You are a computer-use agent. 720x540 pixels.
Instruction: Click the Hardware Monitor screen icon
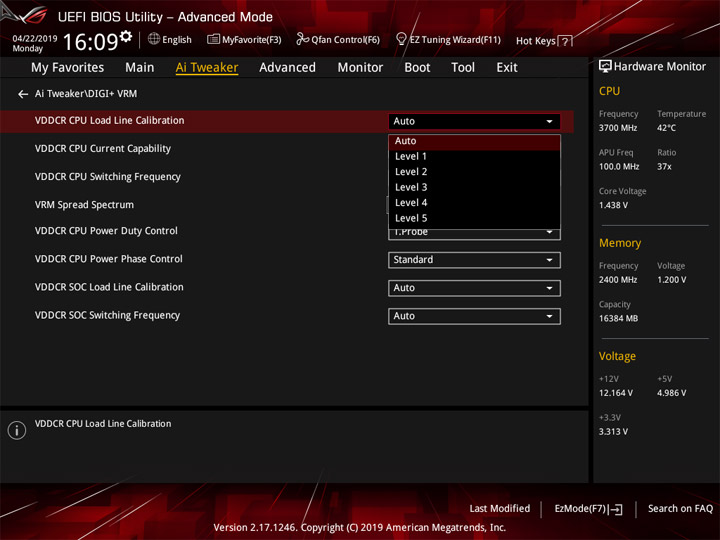(605, 67)
